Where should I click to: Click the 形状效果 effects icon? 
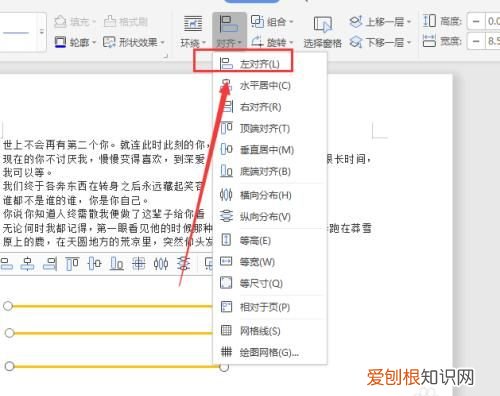click(x=109, y=42)
